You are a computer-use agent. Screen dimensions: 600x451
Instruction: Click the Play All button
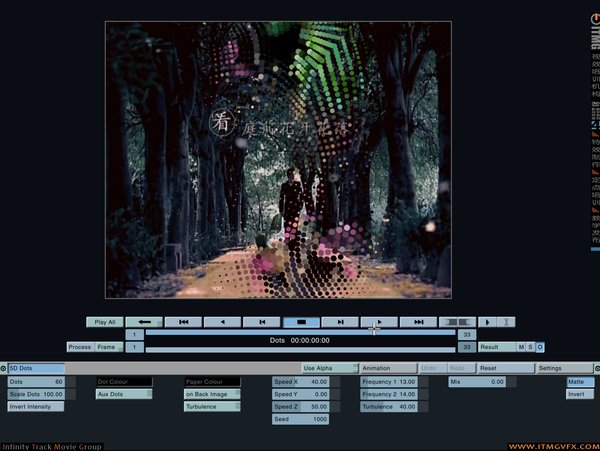tap(105, 322)
